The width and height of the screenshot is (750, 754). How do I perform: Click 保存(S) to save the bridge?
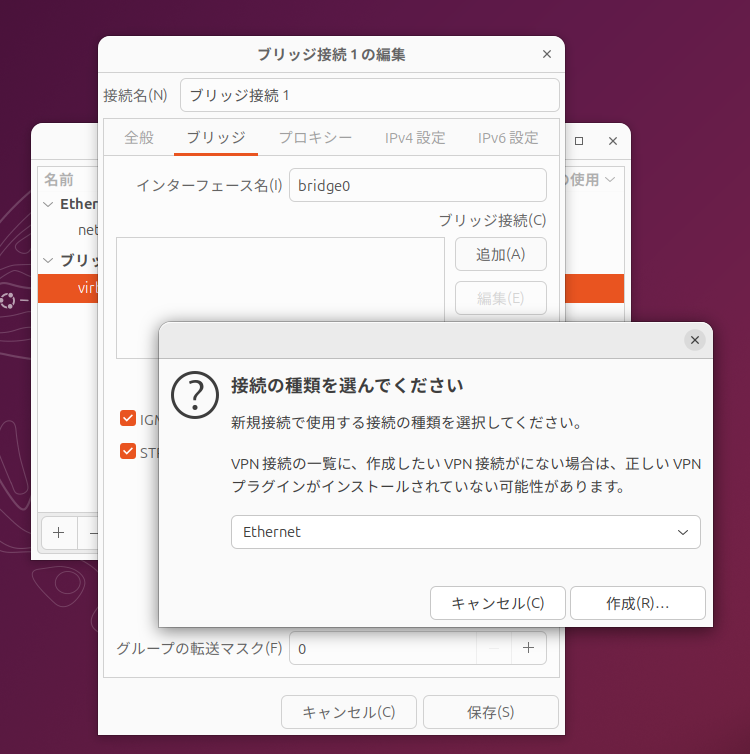coord(490,713)
